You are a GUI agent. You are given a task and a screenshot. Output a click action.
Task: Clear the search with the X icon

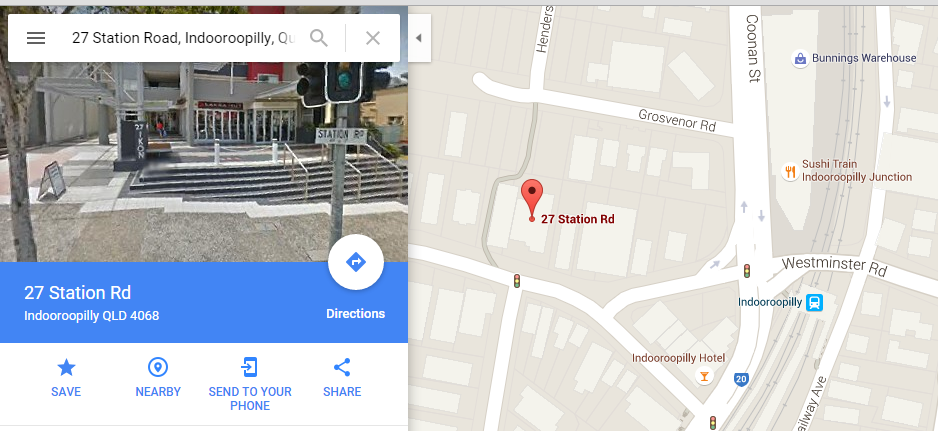click(x=373, y=38)
